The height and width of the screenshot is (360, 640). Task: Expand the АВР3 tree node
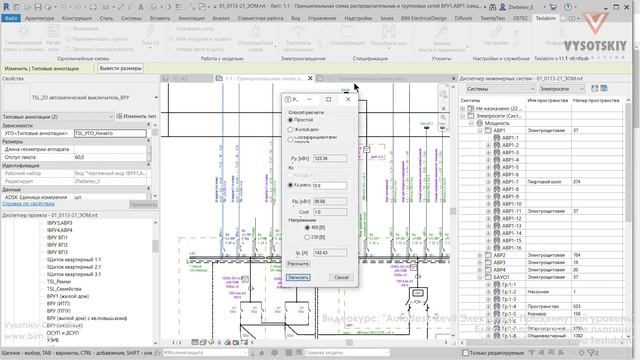[480, 262]
